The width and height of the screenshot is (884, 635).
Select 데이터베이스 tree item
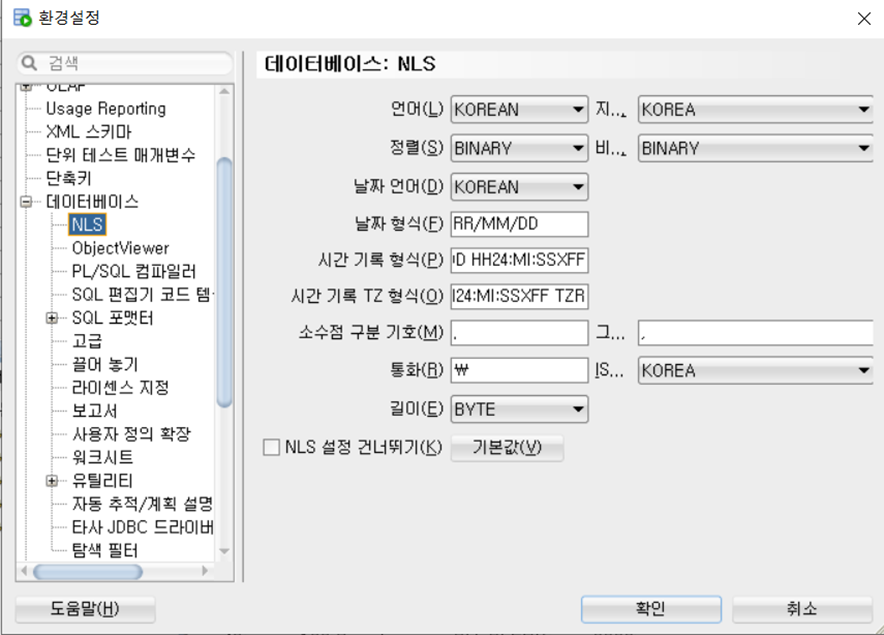point(92,201)
